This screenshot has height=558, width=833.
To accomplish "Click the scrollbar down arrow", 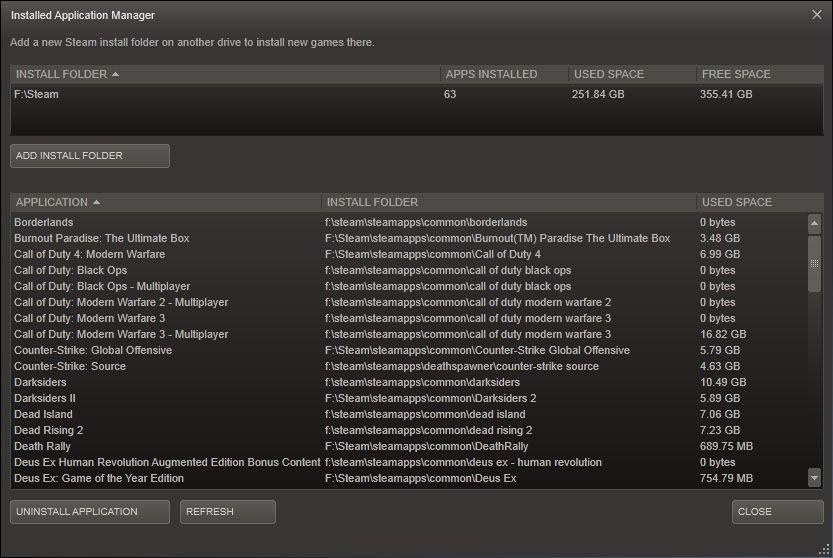I will click(814, 477).
